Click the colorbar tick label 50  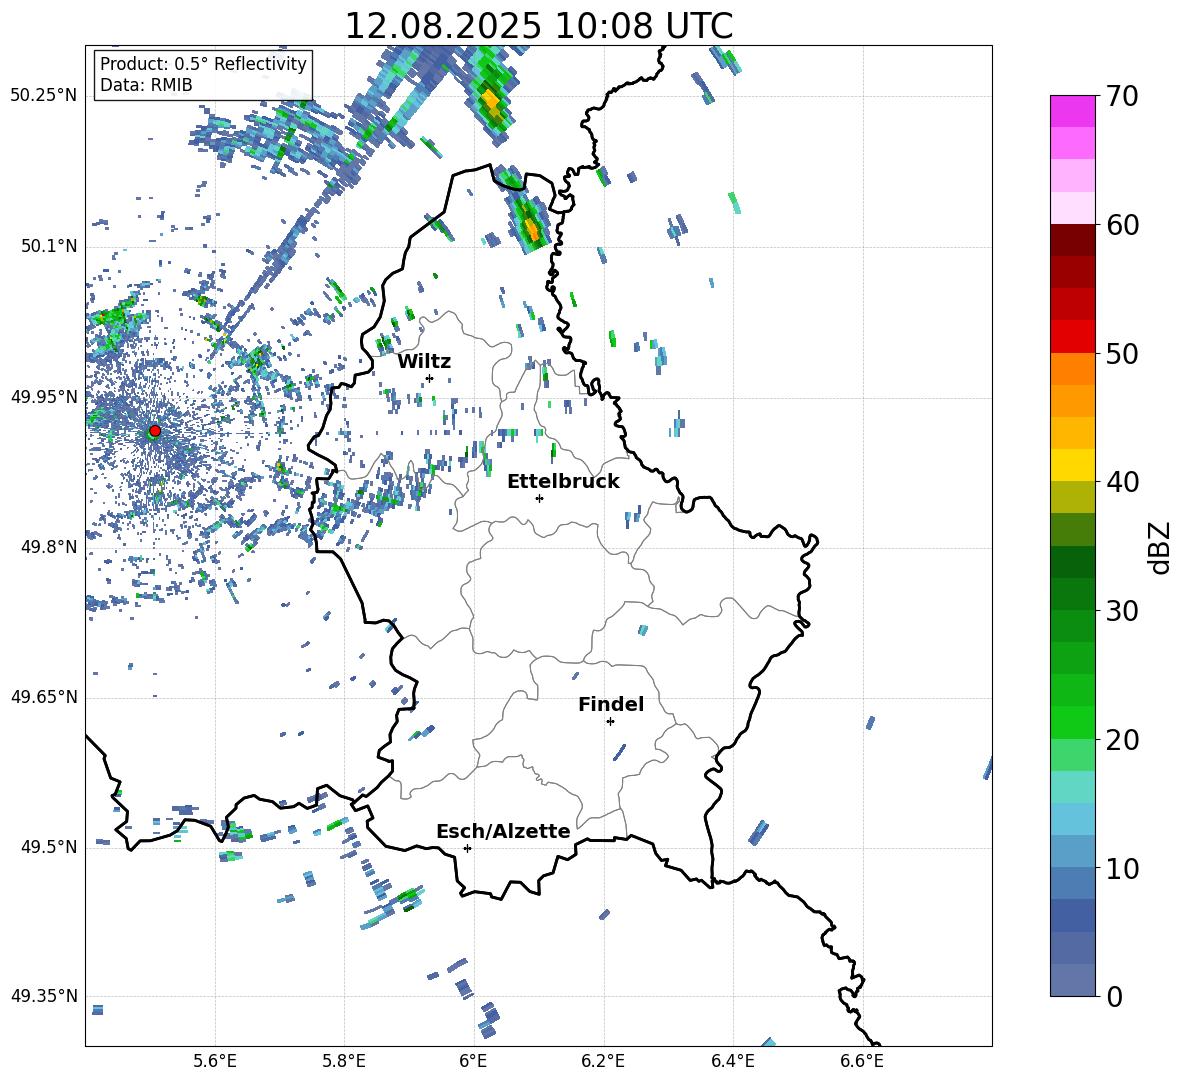[1122, 354]
